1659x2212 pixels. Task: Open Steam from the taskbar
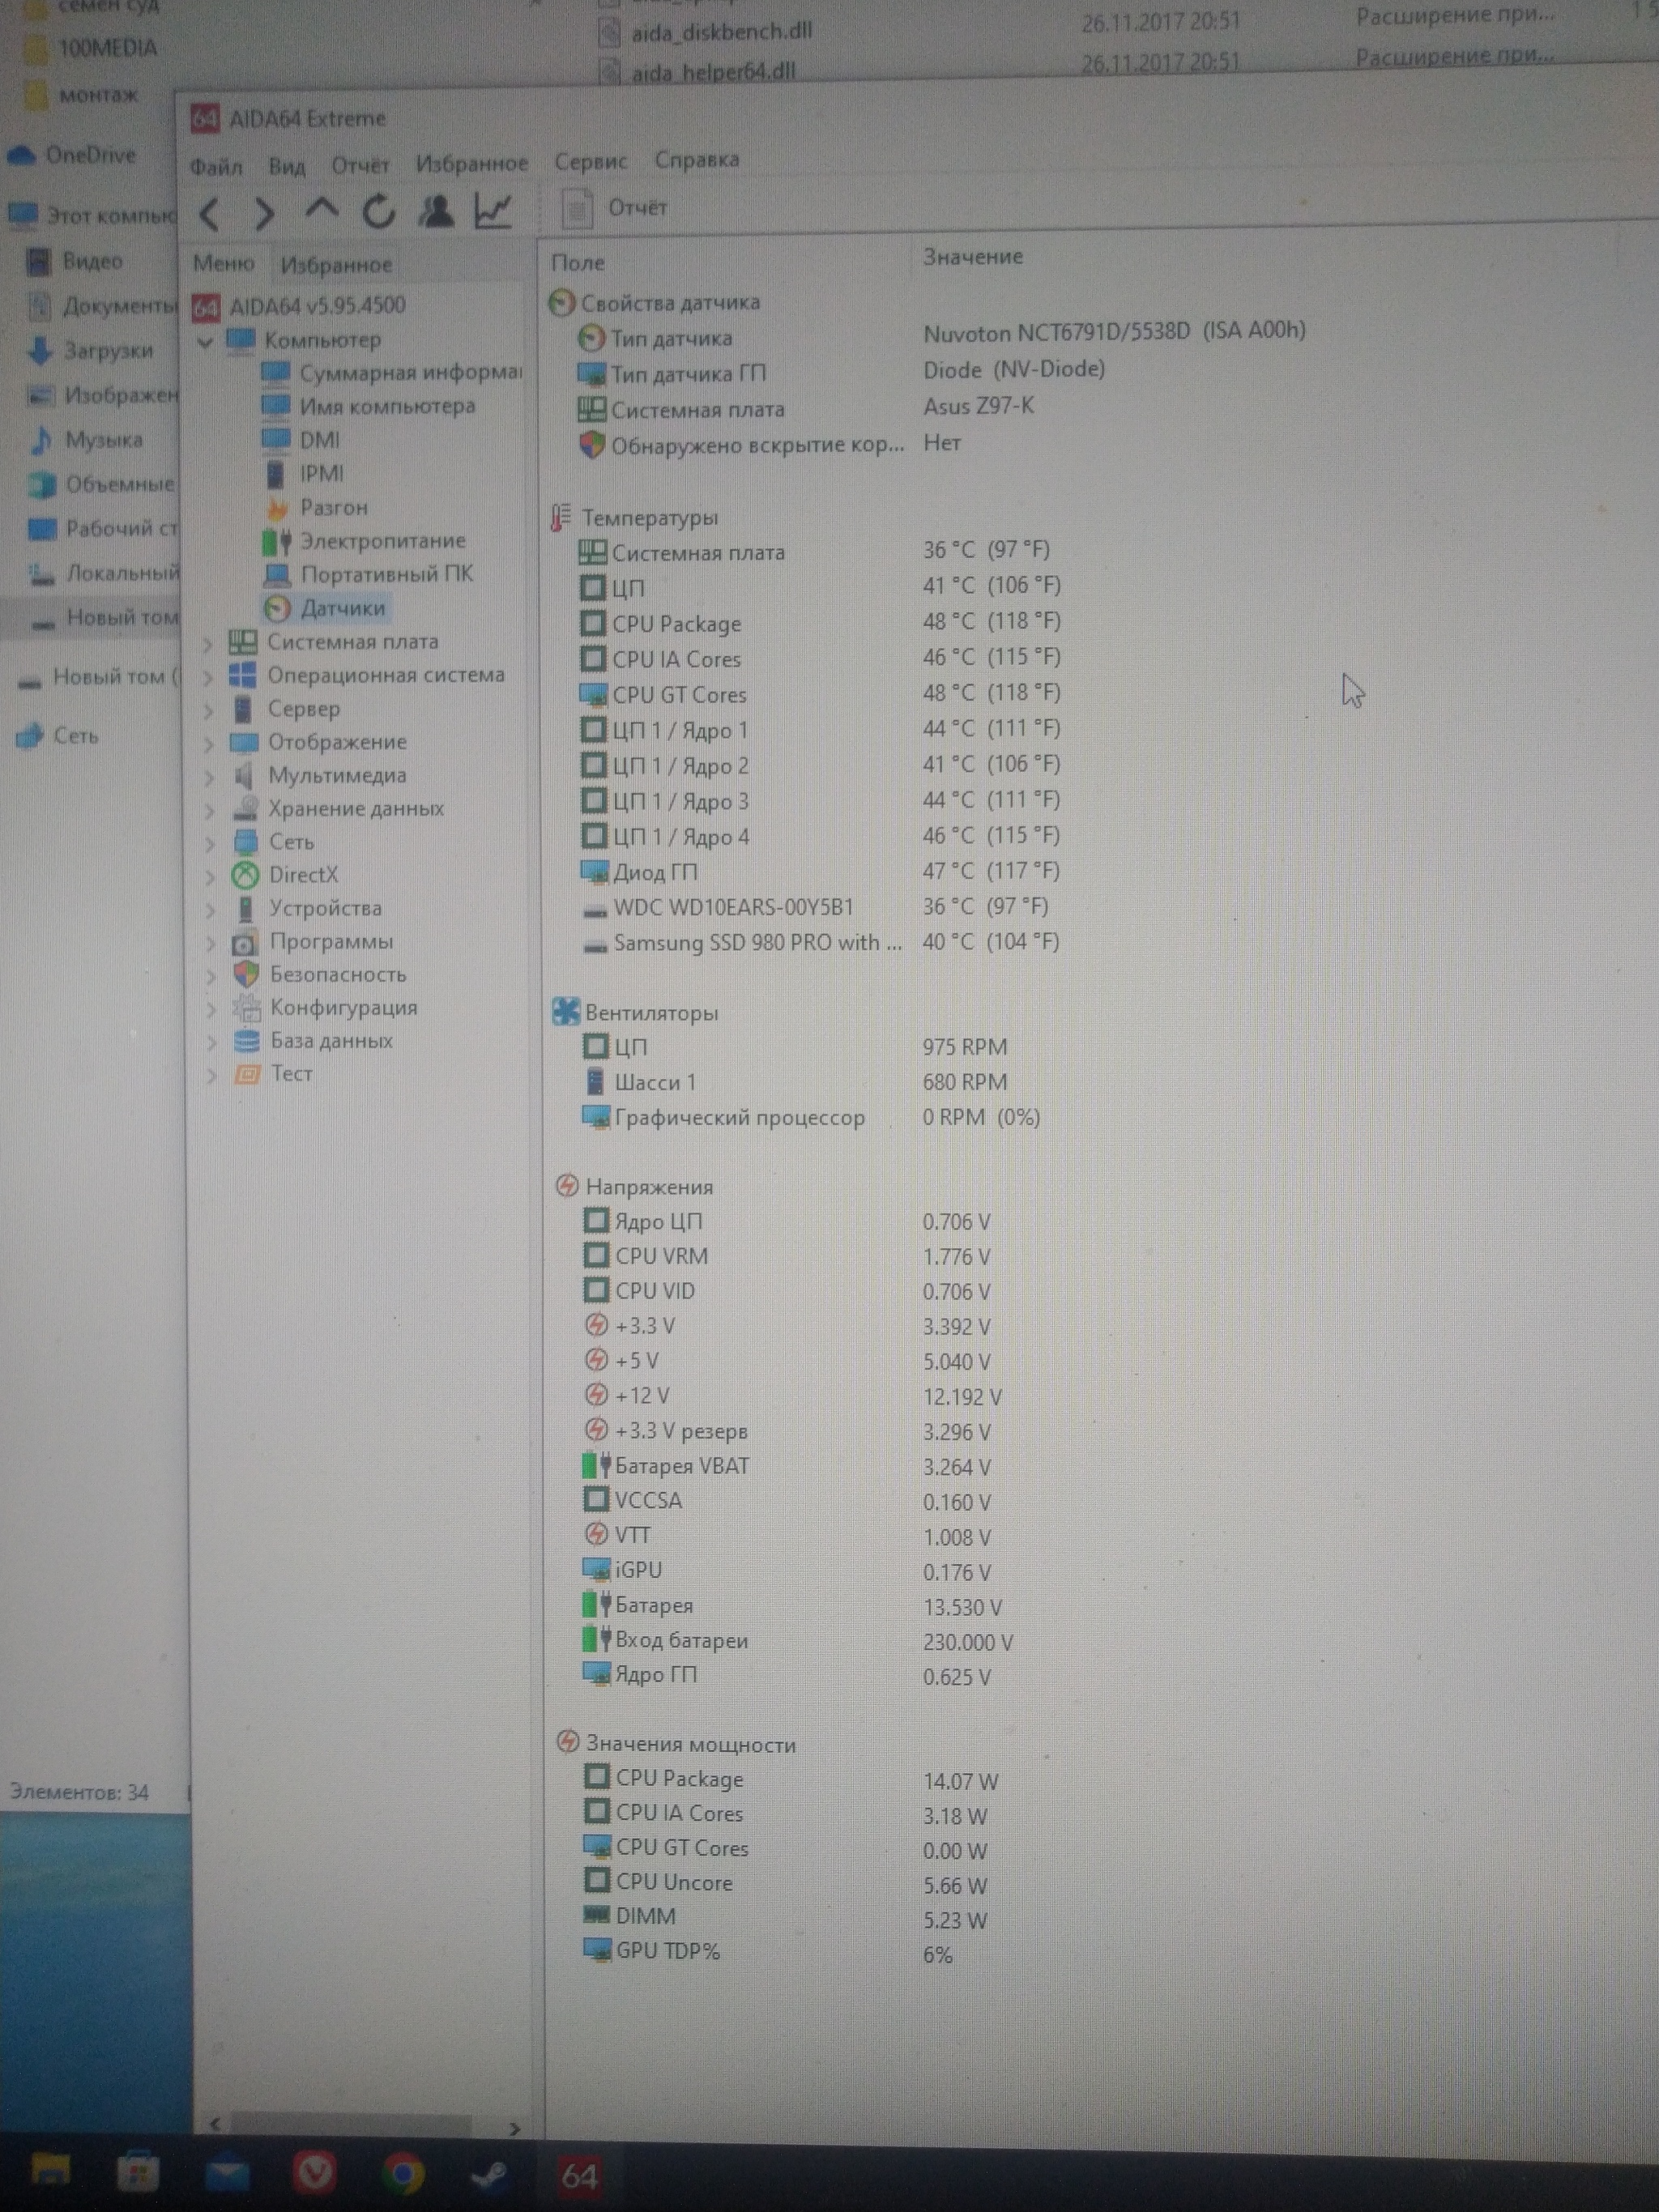491,2174
